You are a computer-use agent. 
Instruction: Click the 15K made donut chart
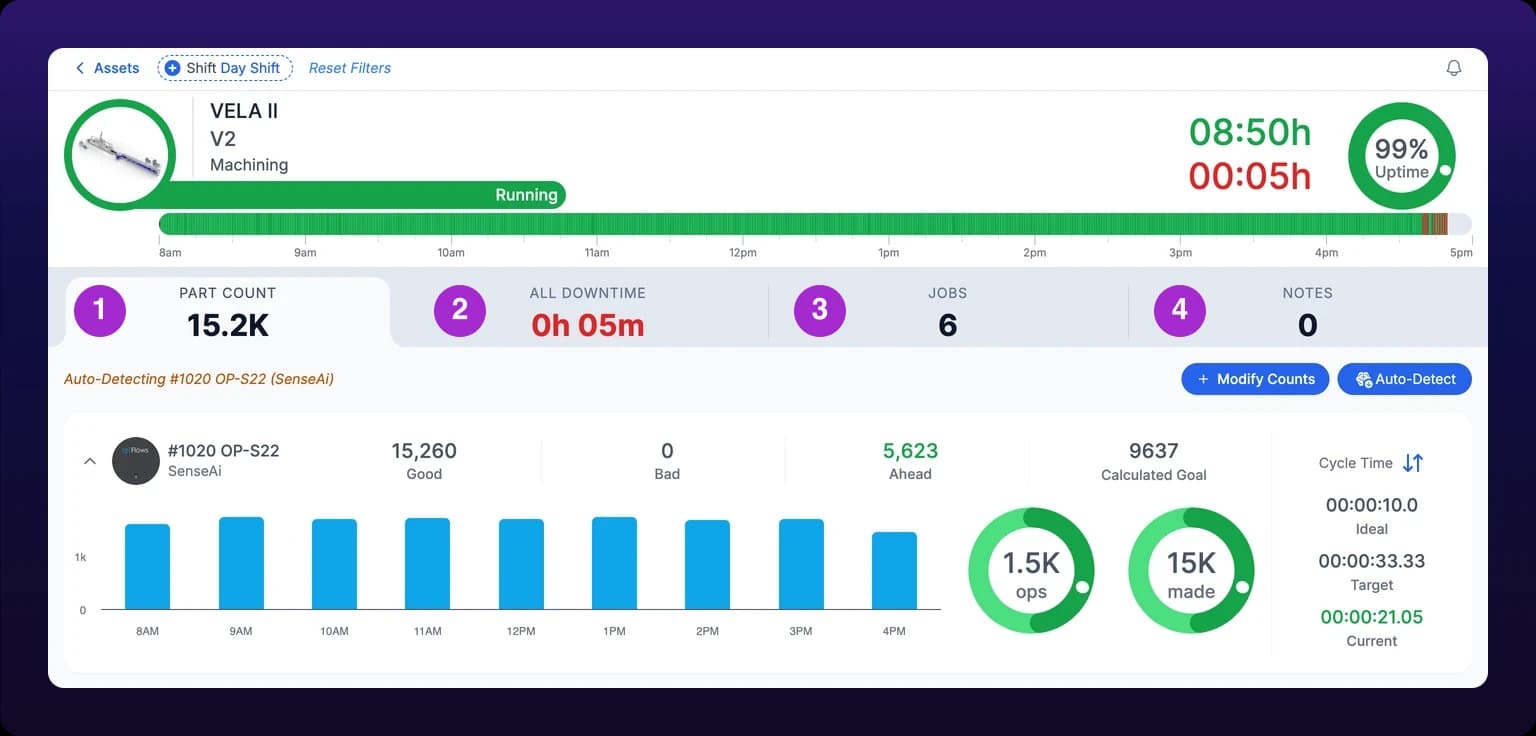click(x=1191, y=570)
